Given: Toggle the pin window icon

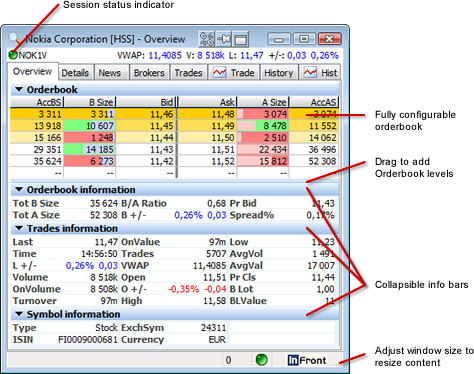Looking at the screenshot, I should coord(224,39).
